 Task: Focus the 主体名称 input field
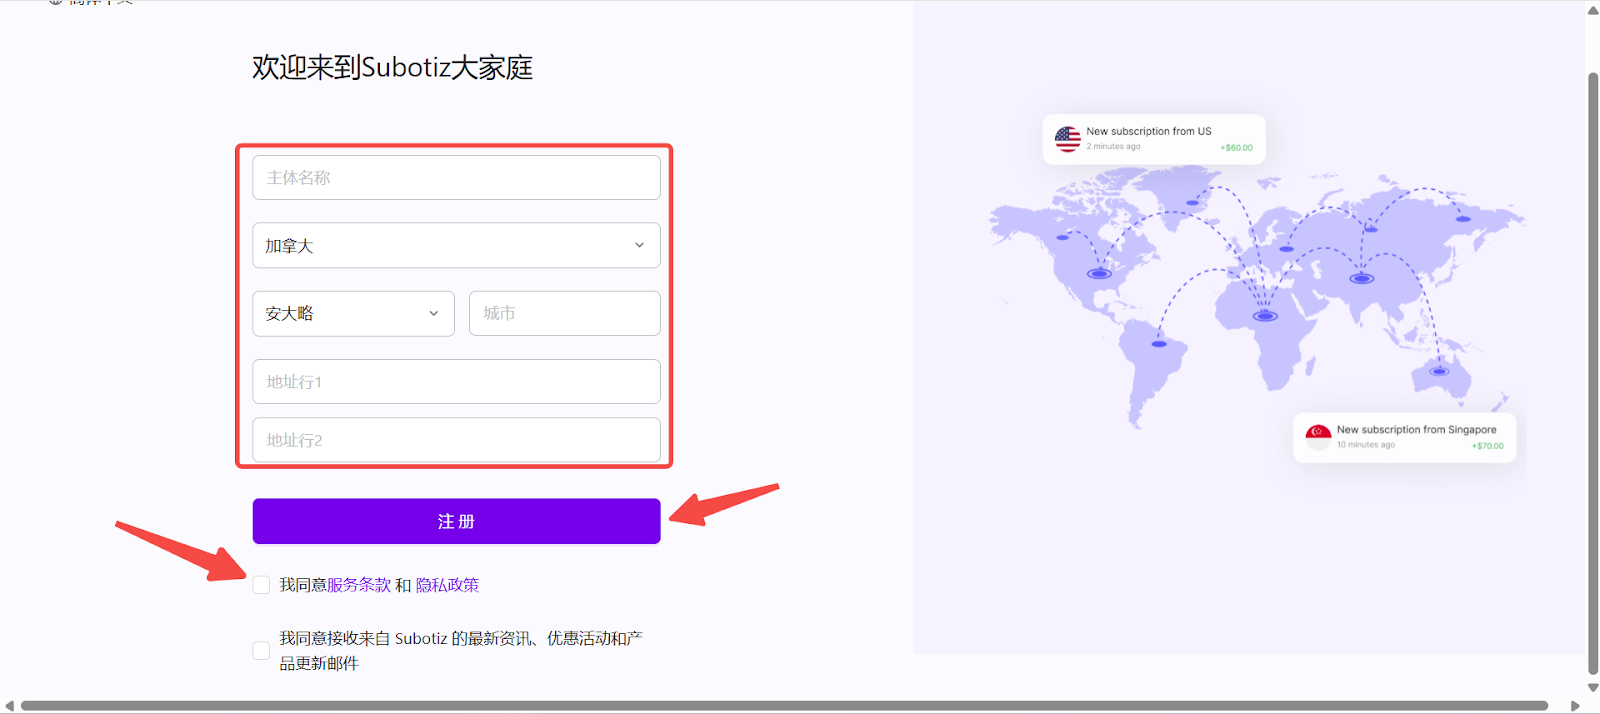click(x=456, y=177)
